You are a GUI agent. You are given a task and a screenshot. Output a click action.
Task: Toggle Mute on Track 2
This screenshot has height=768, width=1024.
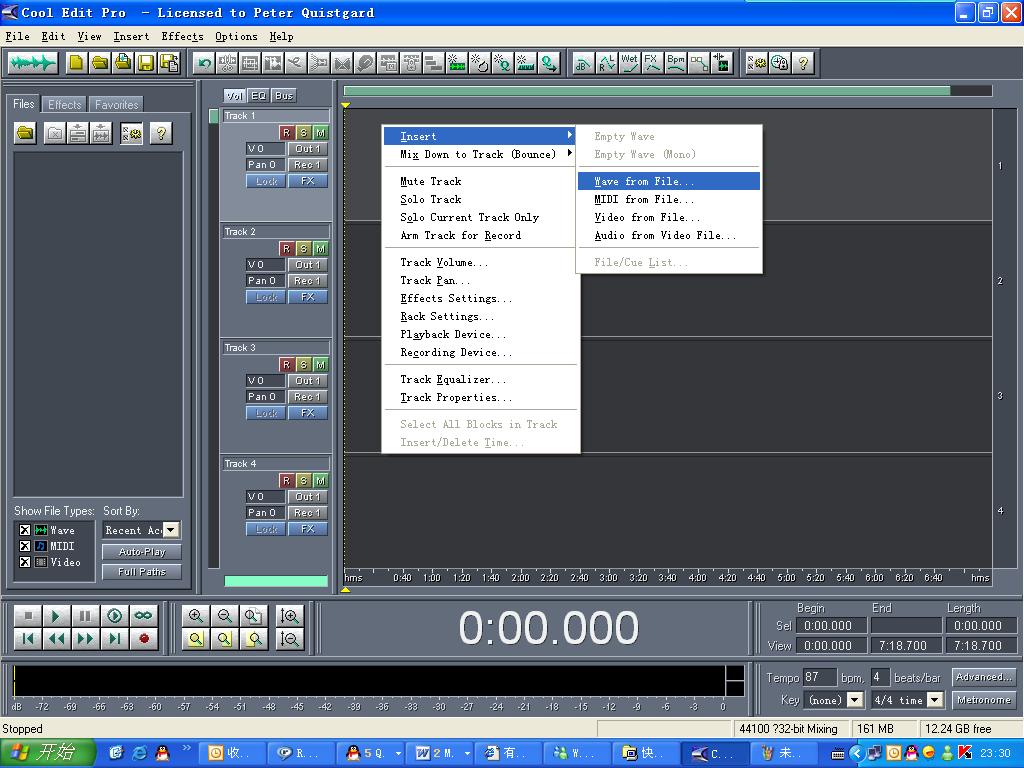[x=320, y=249]
